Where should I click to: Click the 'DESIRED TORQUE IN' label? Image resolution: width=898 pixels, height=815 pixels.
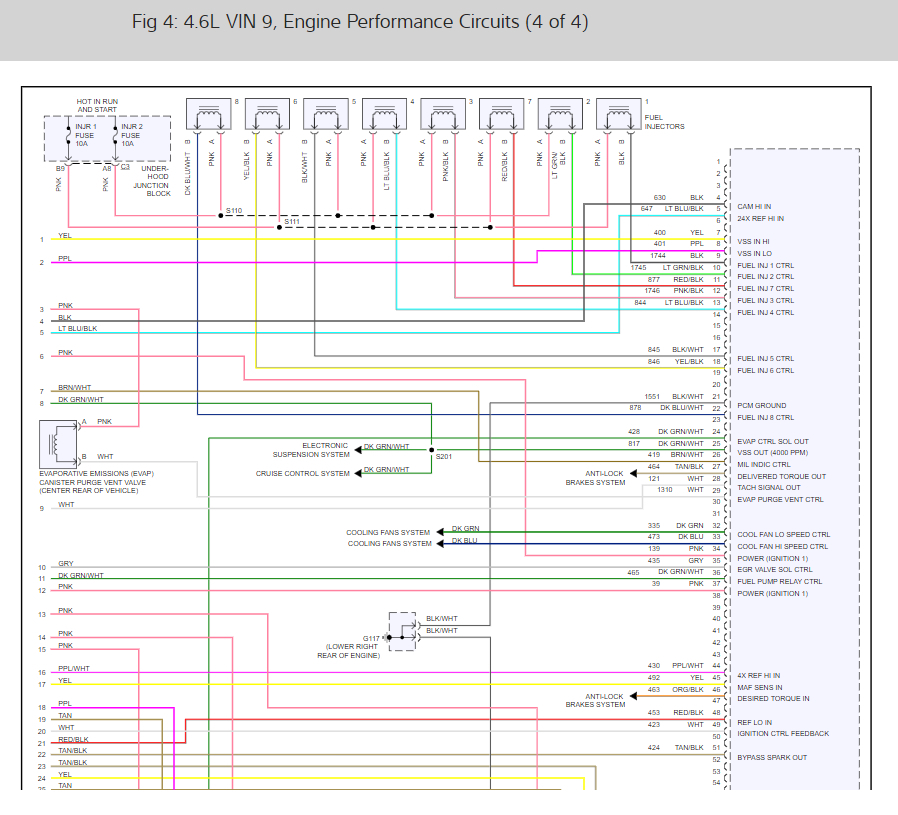(x=773, y=699)
